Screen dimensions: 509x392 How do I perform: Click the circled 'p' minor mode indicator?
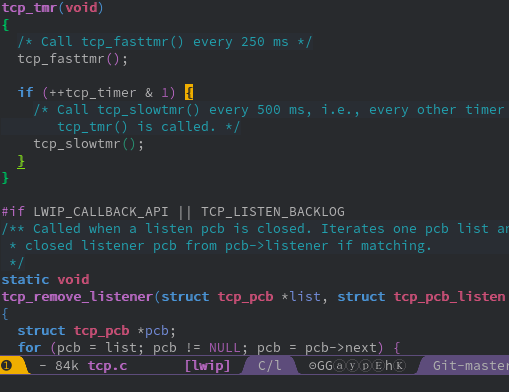365,366
